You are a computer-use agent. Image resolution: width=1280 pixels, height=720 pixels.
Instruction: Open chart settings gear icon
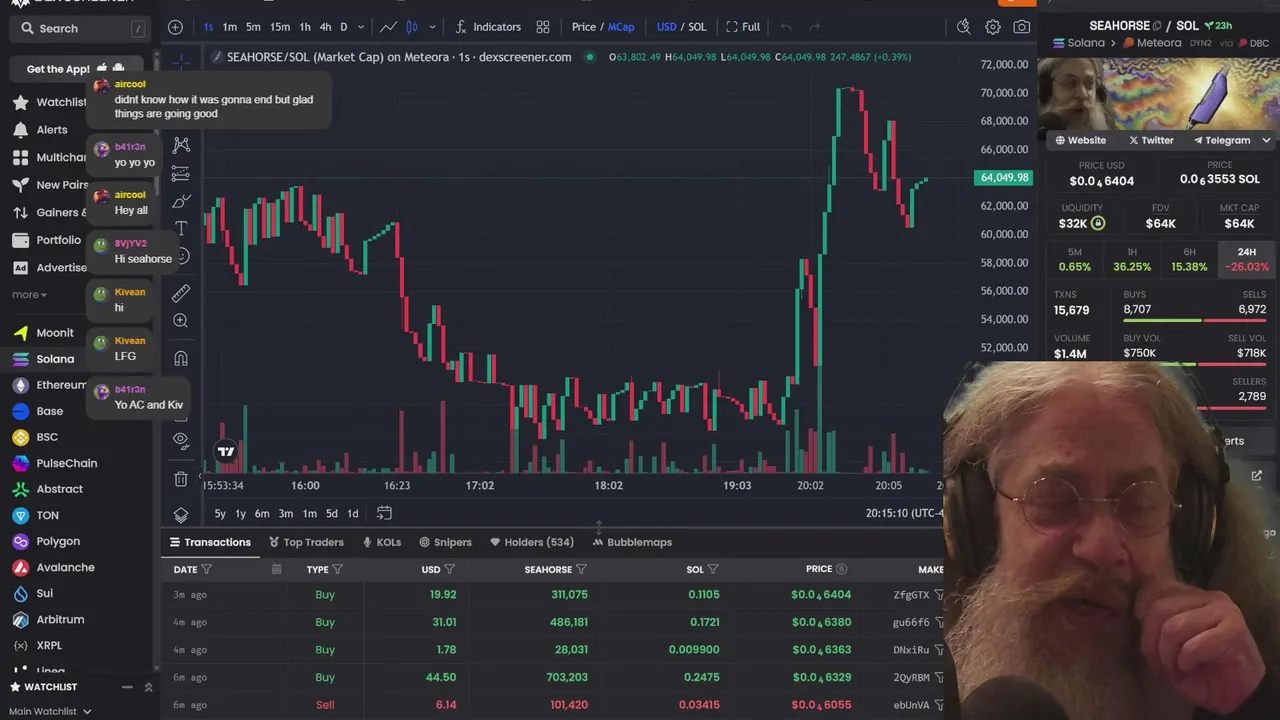[992, 27]
